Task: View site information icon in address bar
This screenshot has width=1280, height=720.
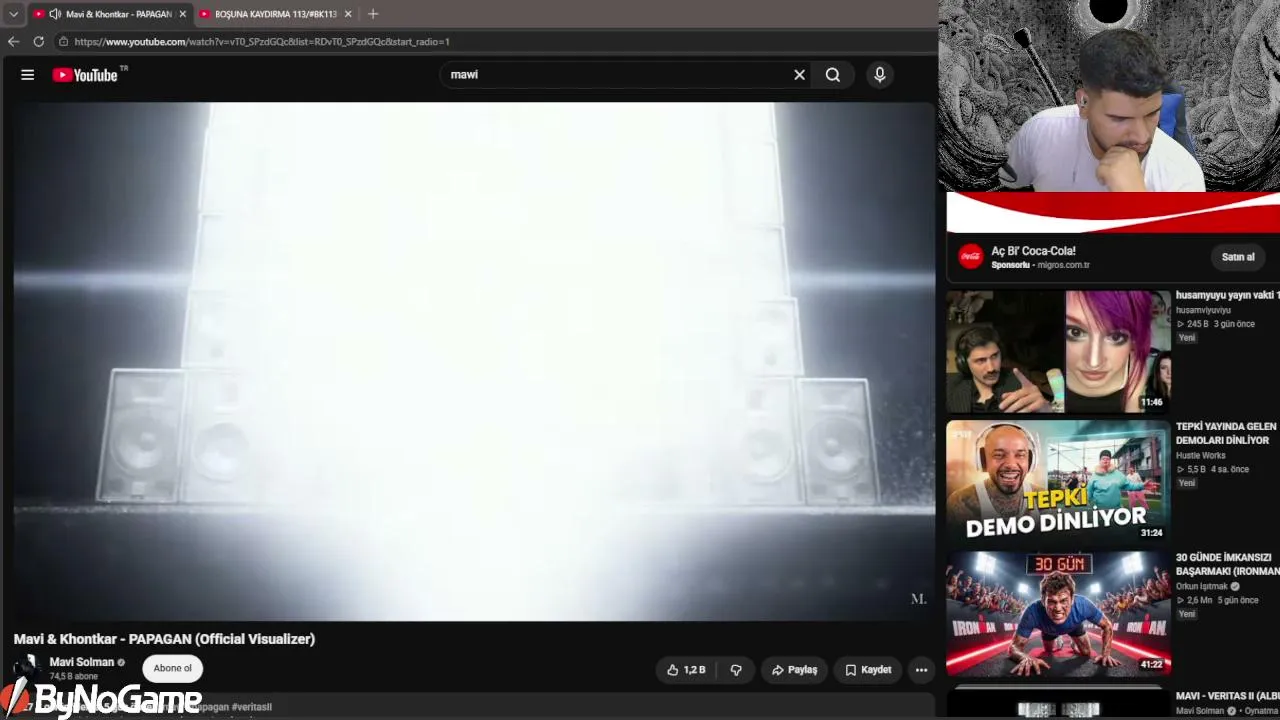Action: (63, 42)
